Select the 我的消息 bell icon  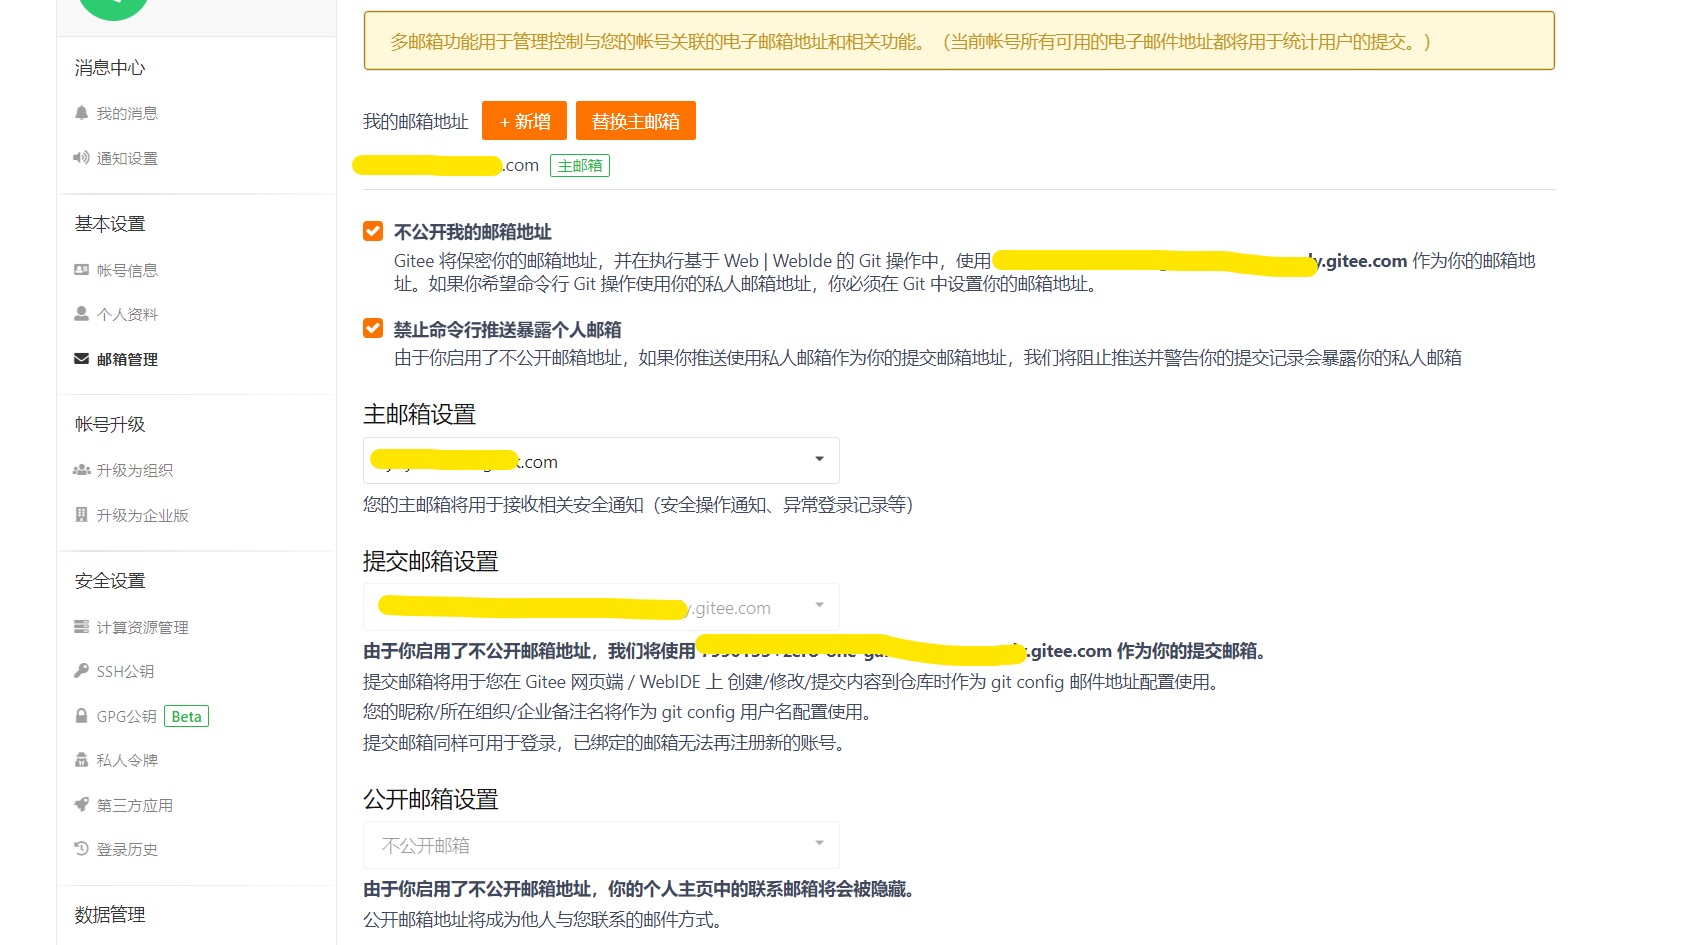point(82,113)
